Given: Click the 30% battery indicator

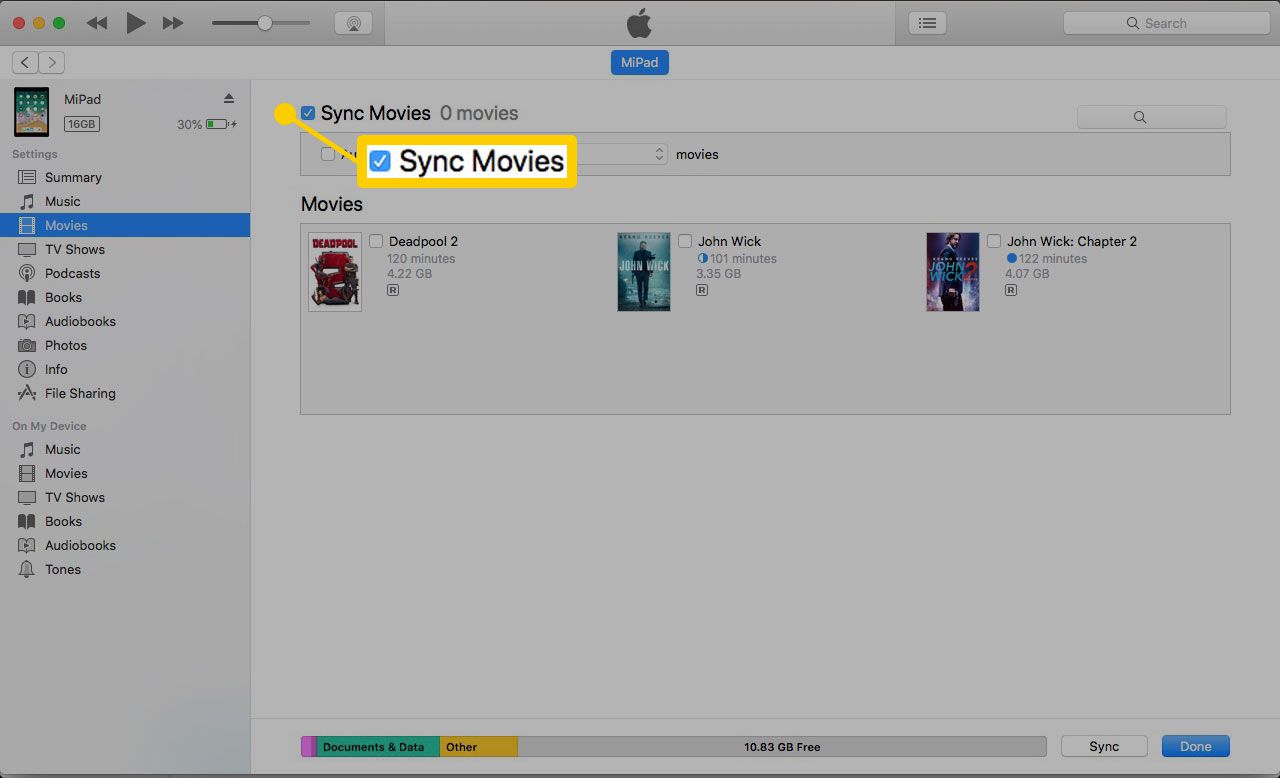Looking at the screenshot, I should pyautogui.click(x=207, y=124).
